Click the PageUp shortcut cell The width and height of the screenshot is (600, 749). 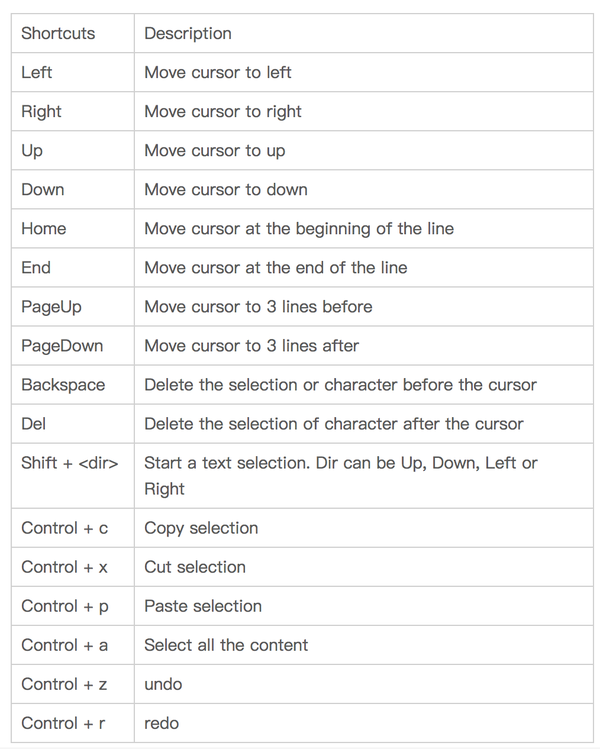click(51, 306)
